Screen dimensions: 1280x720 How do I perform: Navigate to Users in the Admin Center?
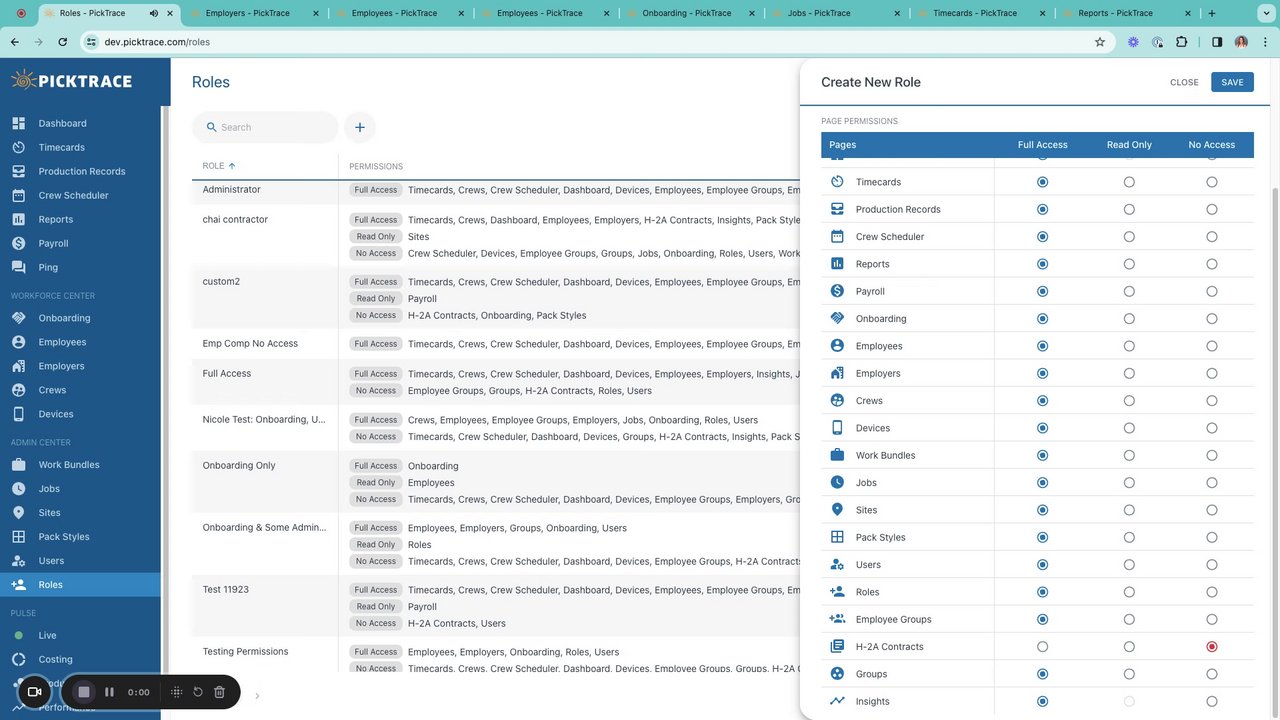point(80,561)
